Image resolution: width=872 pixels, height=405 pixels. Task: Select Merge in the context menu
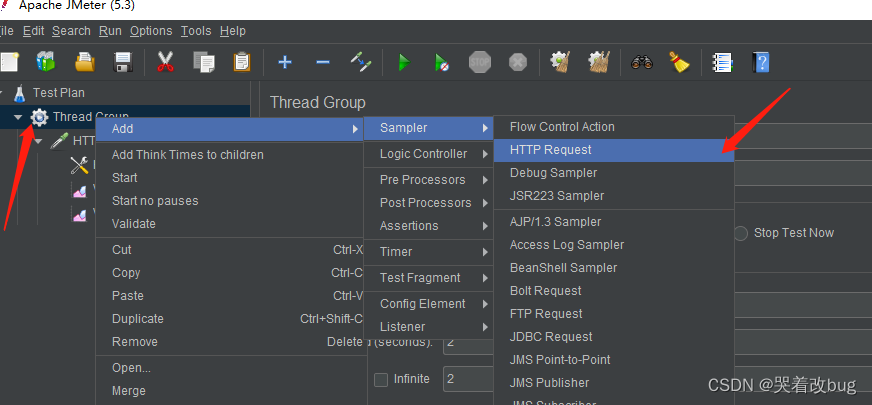click(x=230, y=391)
